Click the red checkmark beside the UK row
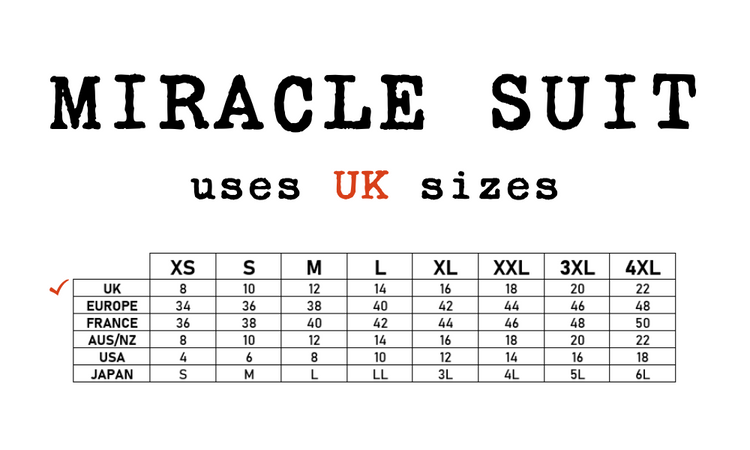 coord(58,288)
